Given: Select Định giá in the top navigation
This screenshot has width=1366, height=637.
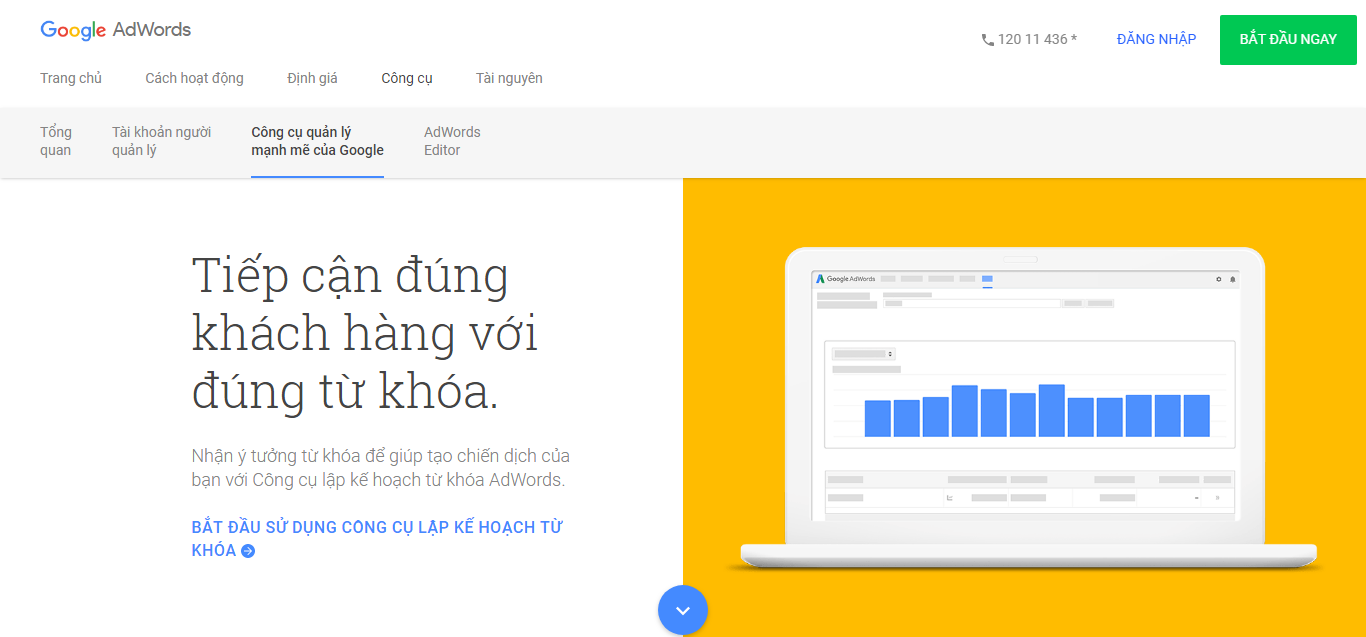Looking at the screenshot, I should (x=312, y=78).
